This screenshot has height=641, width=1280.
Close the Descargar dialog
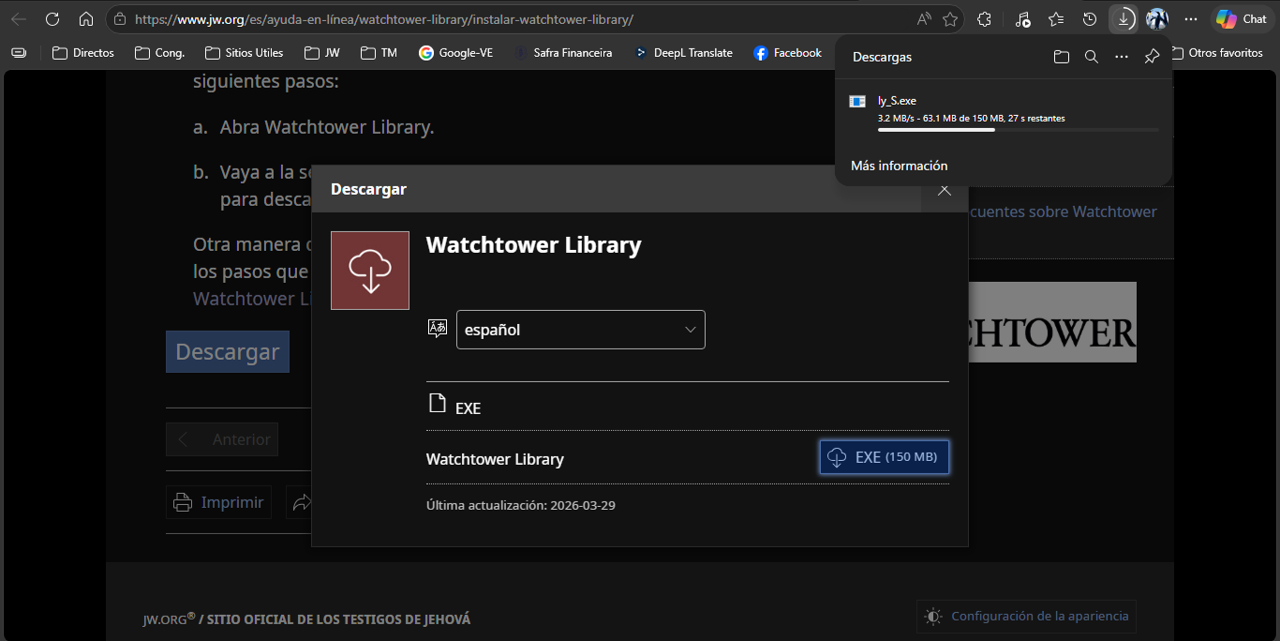tap(944, 189)
